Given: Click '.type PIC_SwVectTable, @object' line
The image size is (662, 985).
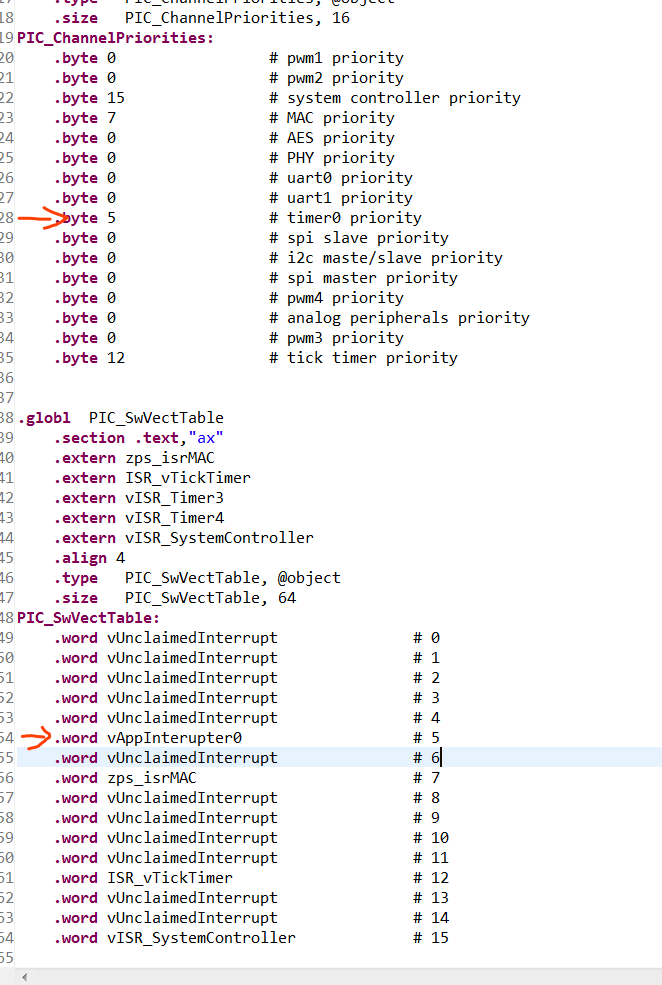Looking at the screenshot, I should pyautogui.click(x=197, y=579).
